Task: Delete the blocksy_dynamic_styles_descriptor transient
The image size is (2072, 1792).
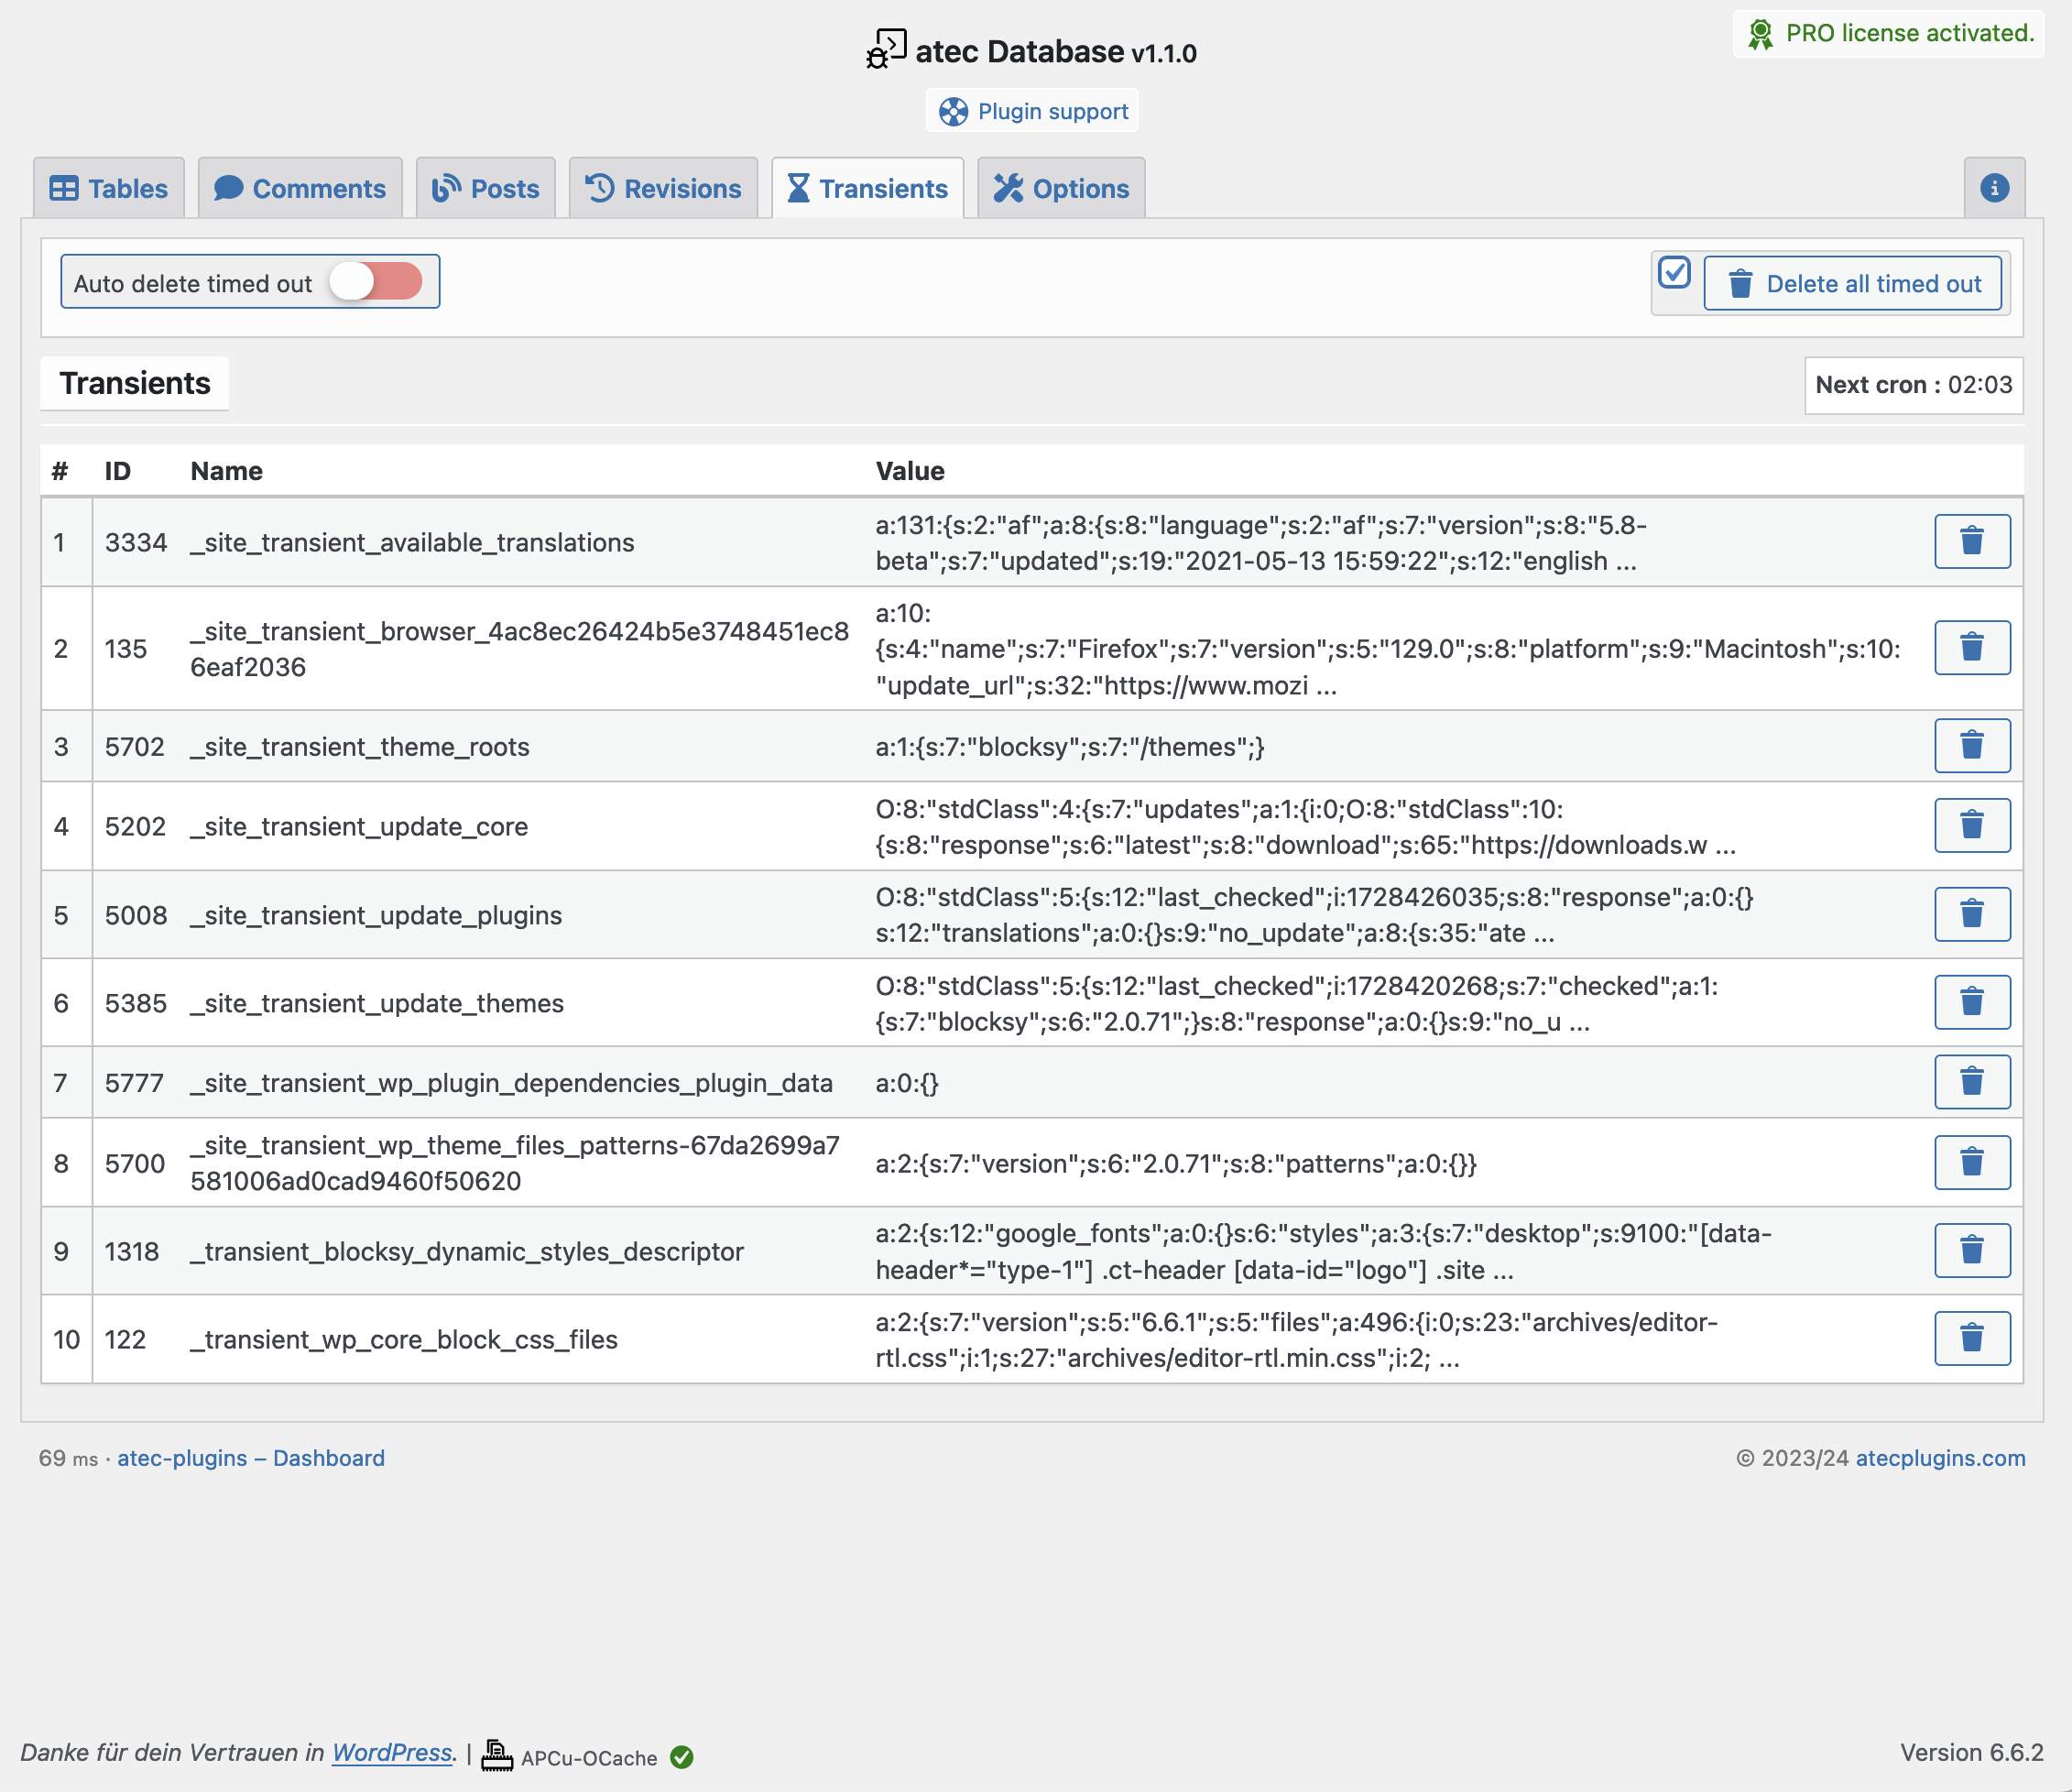Action: pos(1971,1250)
